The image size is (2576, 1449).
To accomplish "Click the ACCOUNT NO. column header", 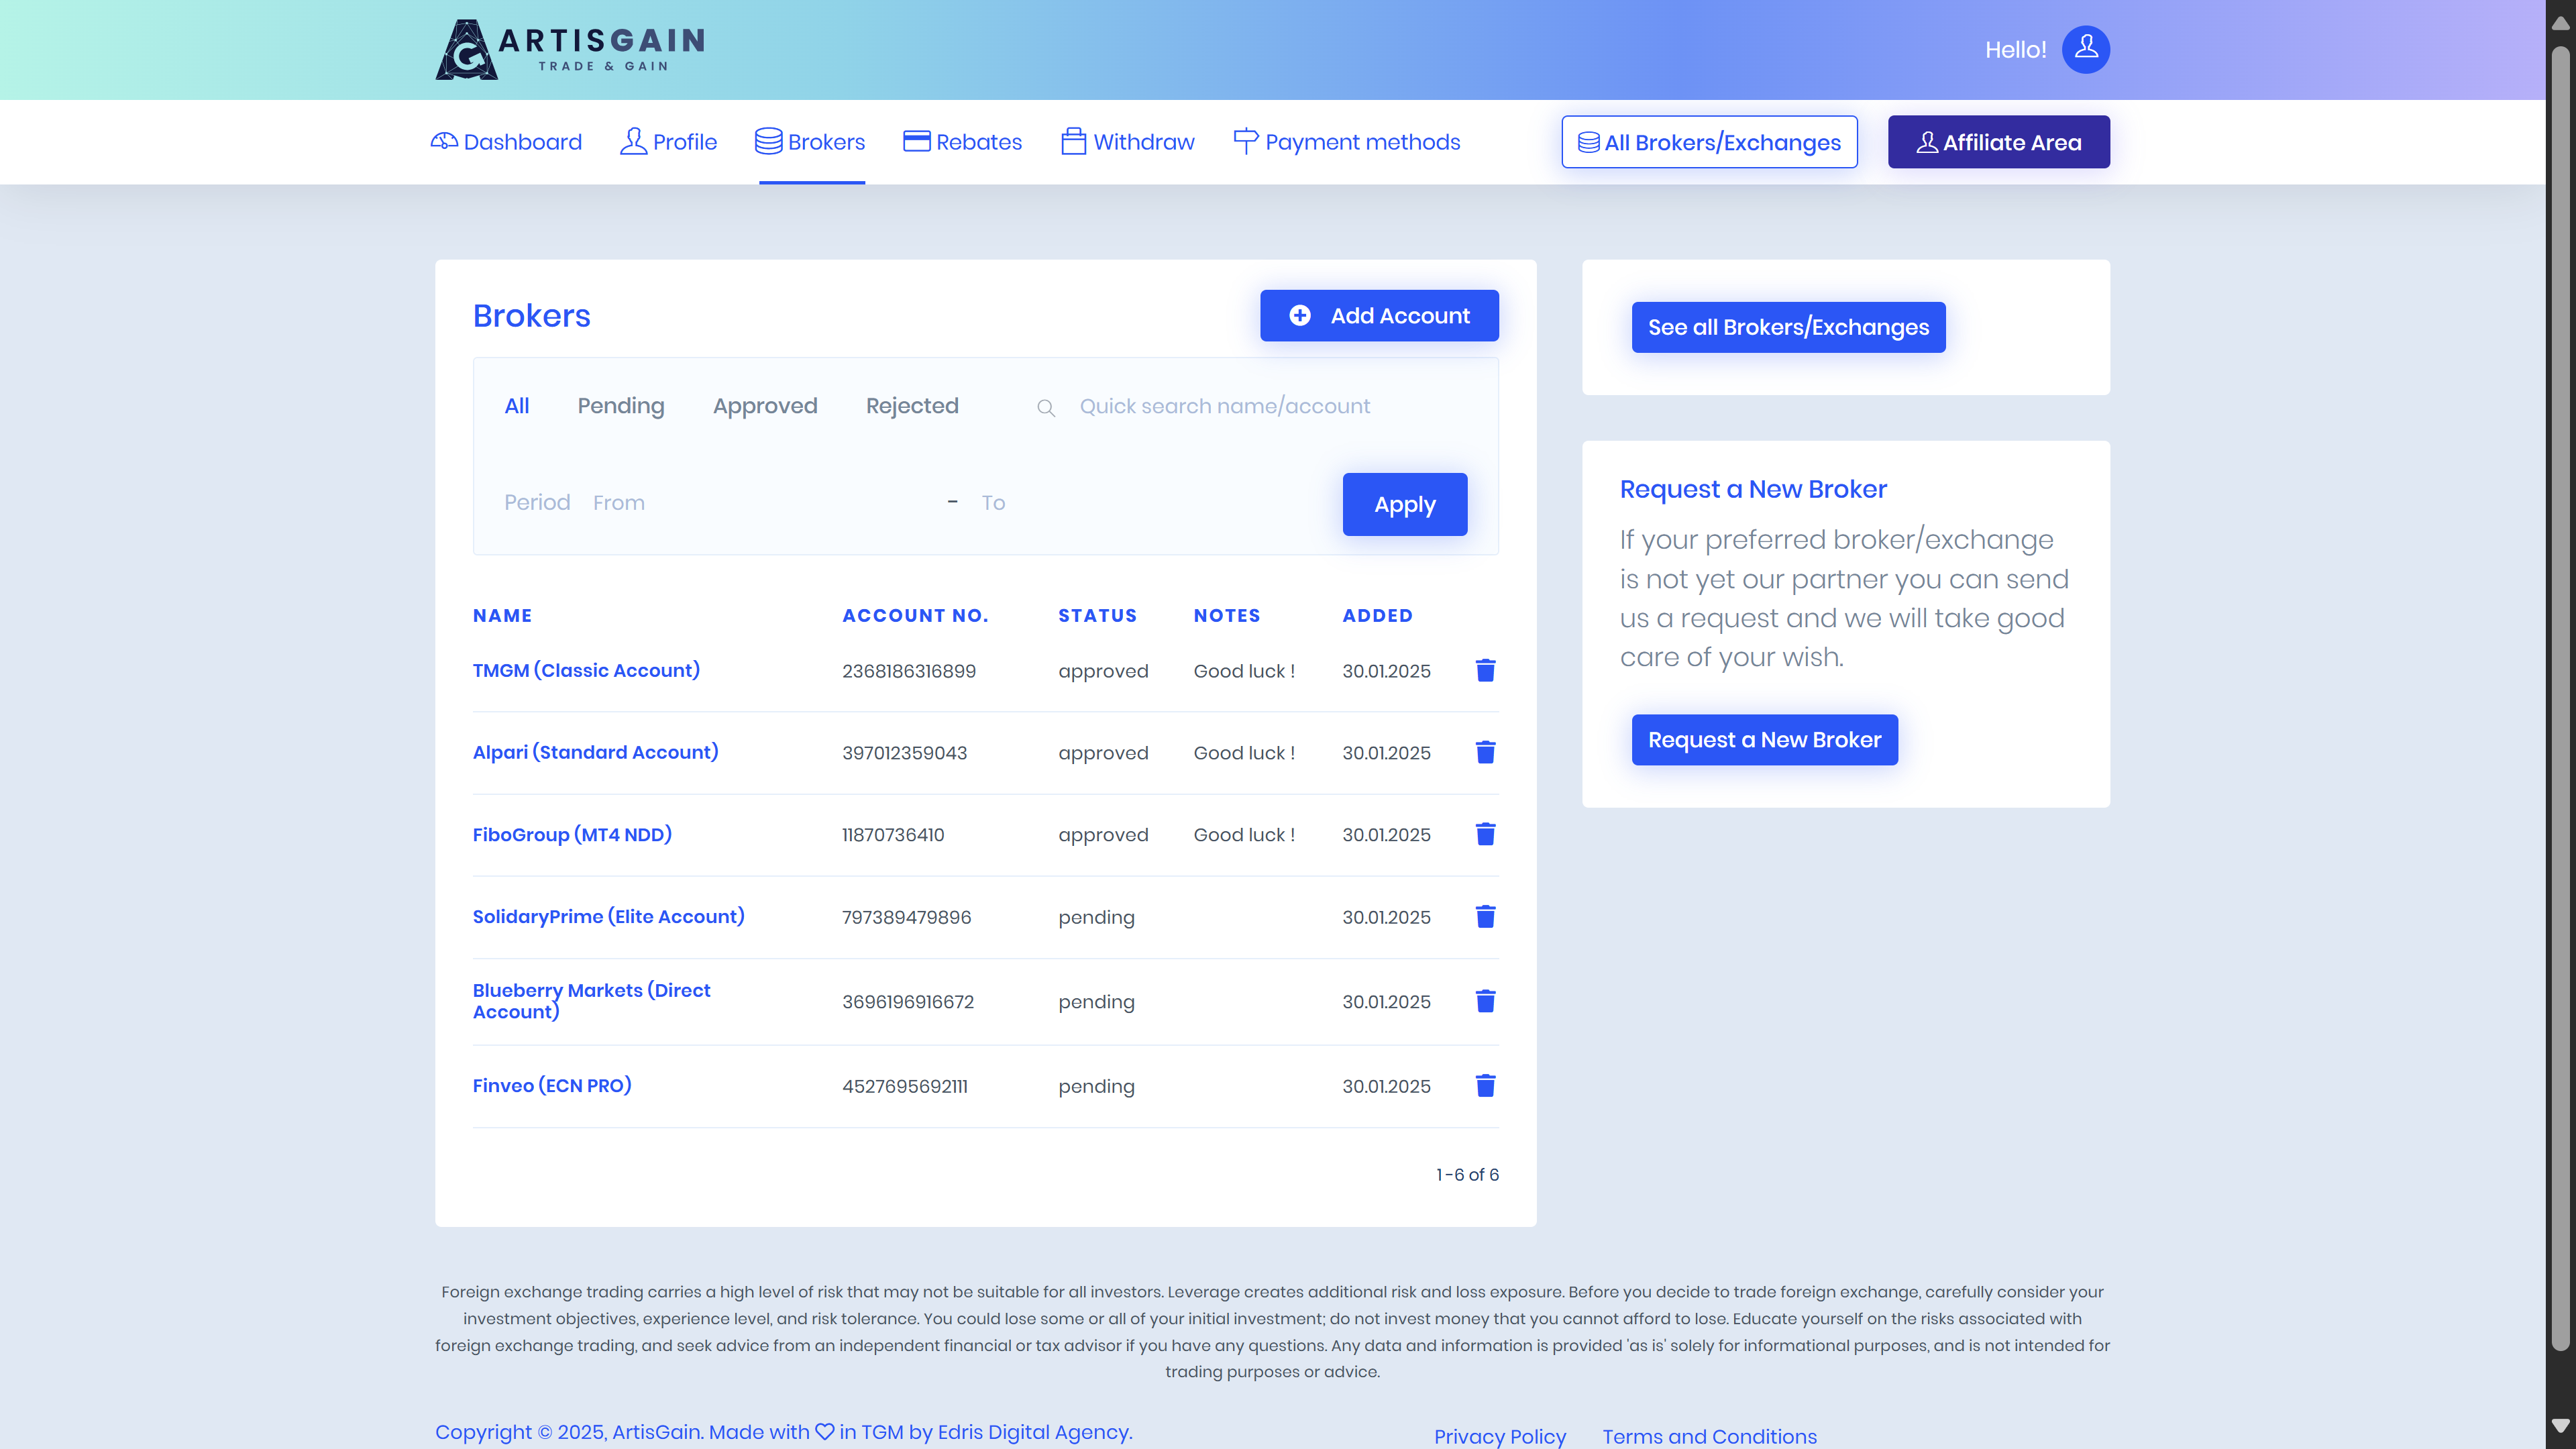I will click(x=915, y=616).
